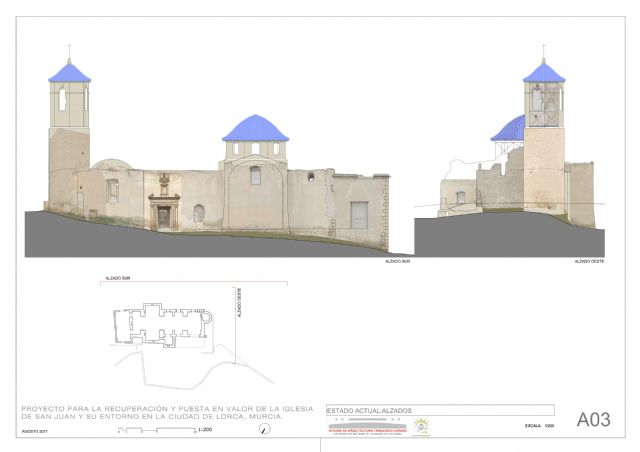The image size is (640, 452).
Task: Click the AGOSTO 2017 date text
Action: coord(35,429)
